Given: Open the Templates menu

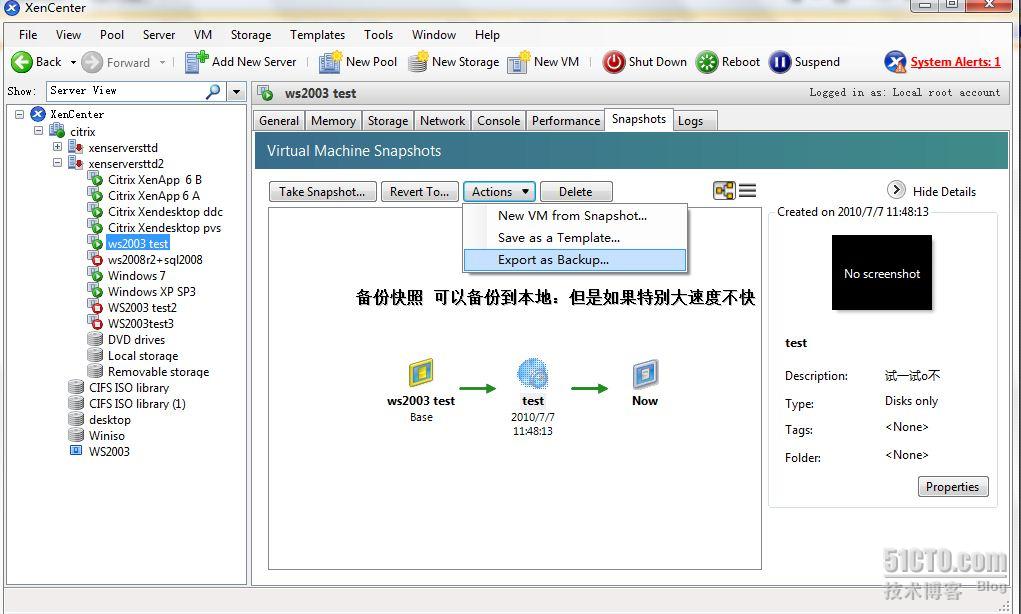Looking at the screenshot, I should (x=317, y=35).
